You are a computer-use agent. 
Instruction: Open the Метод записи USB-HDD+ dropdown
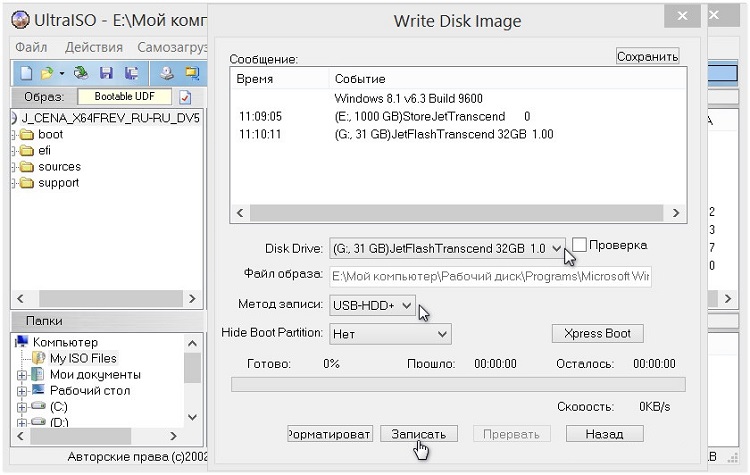pos(407,305)
